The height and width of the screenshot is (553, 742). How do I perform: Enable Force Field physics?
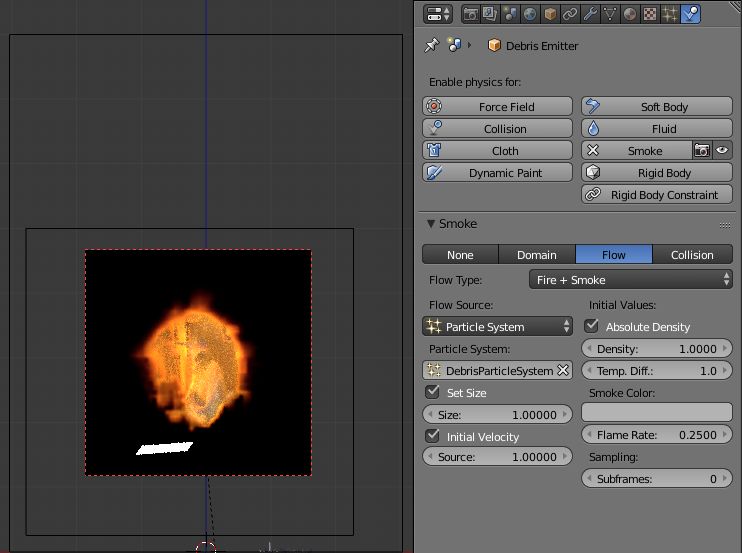(497, 106)
